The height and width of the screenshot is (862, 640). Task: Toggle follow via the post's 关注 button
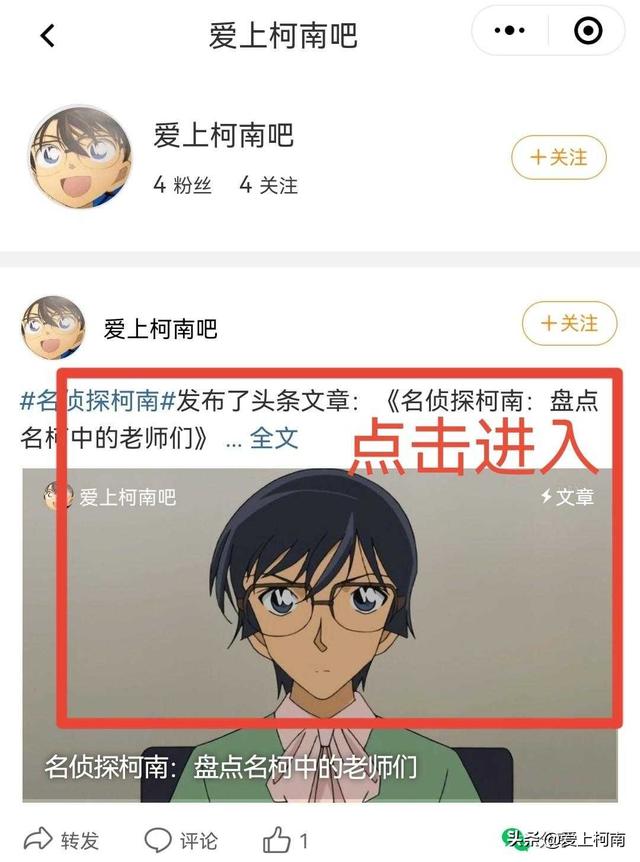[569, 323]
